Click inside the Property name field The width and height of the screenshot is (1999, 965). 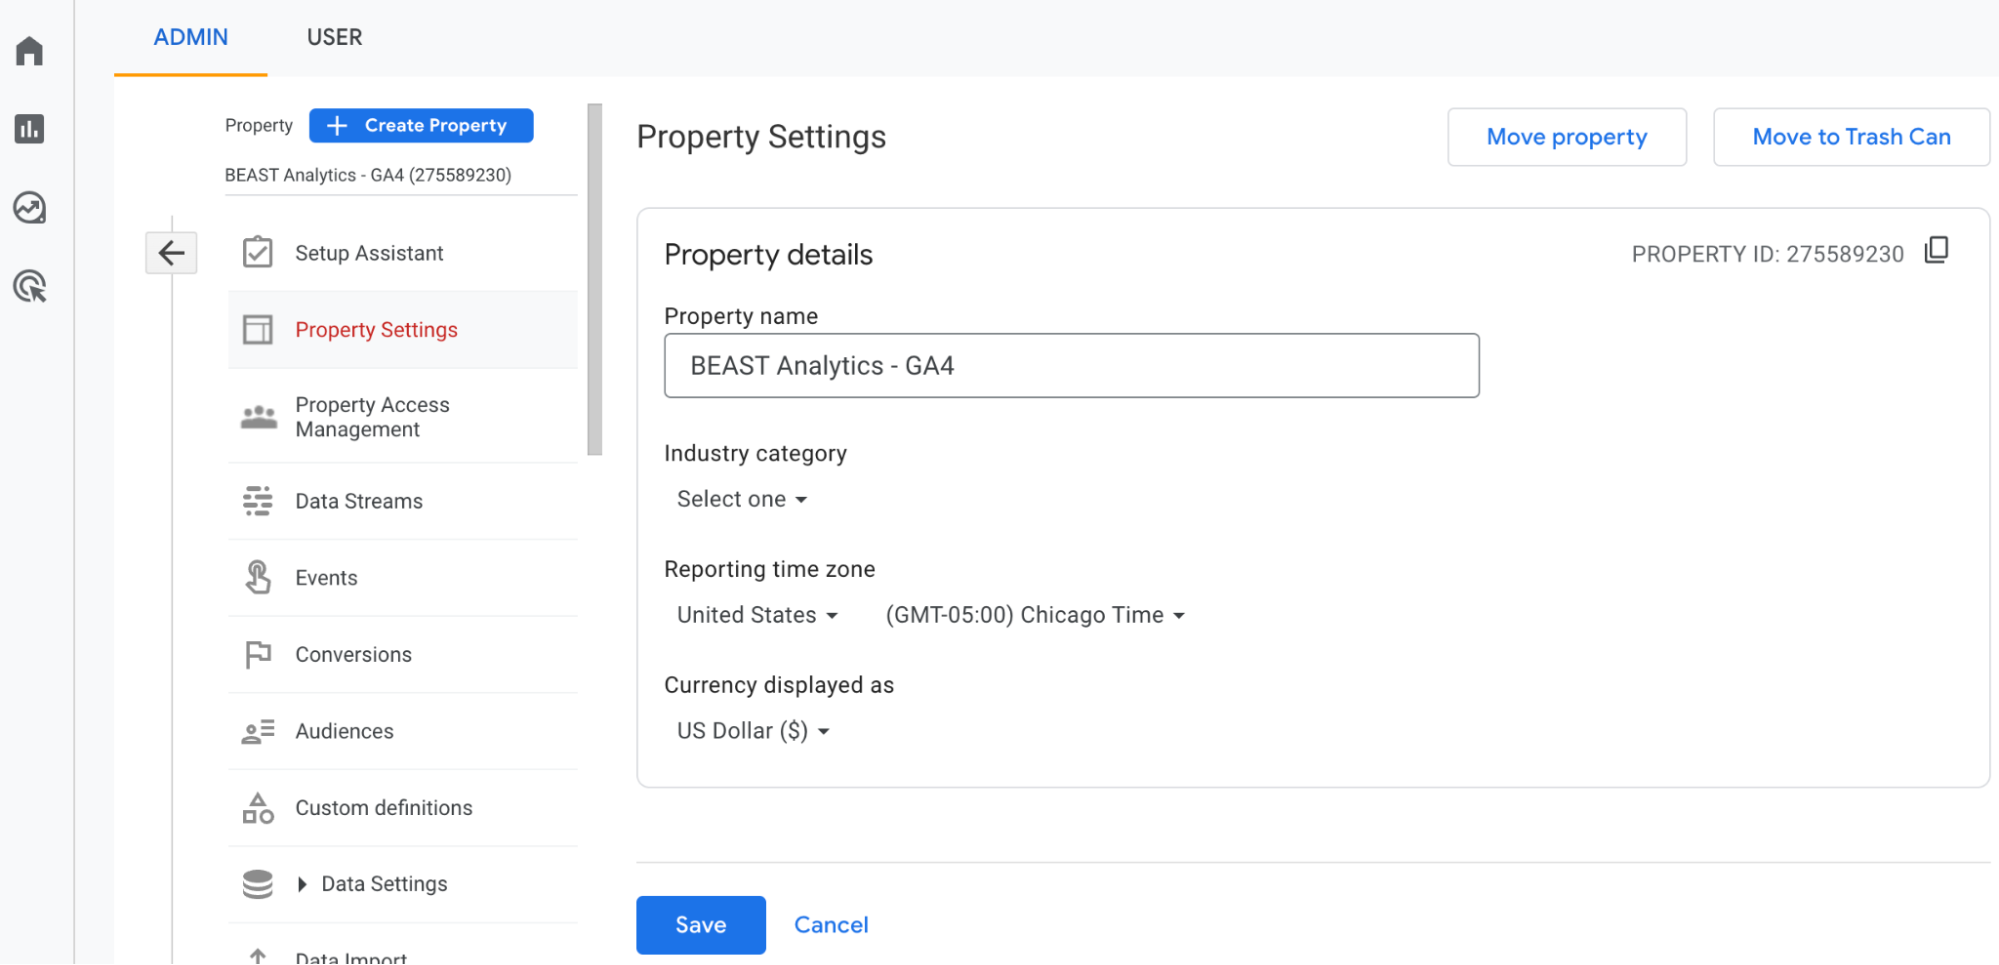1071,365
